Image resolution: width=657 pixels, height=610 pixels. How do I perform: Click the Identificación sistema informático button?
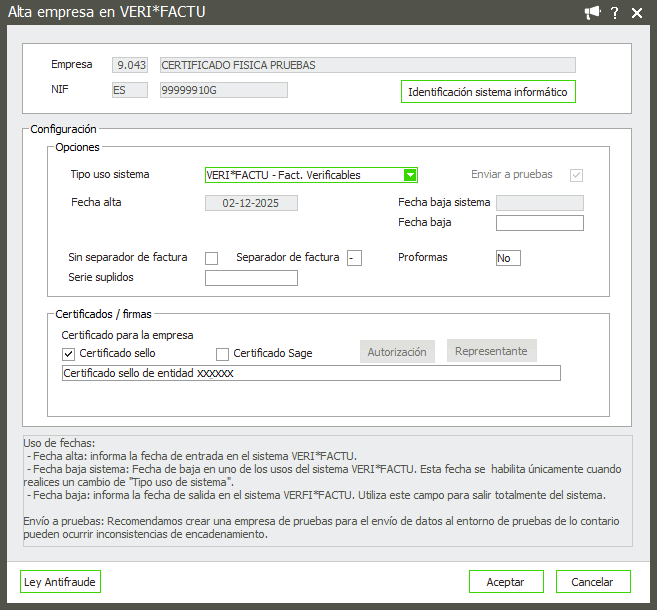tap(488, 92)
